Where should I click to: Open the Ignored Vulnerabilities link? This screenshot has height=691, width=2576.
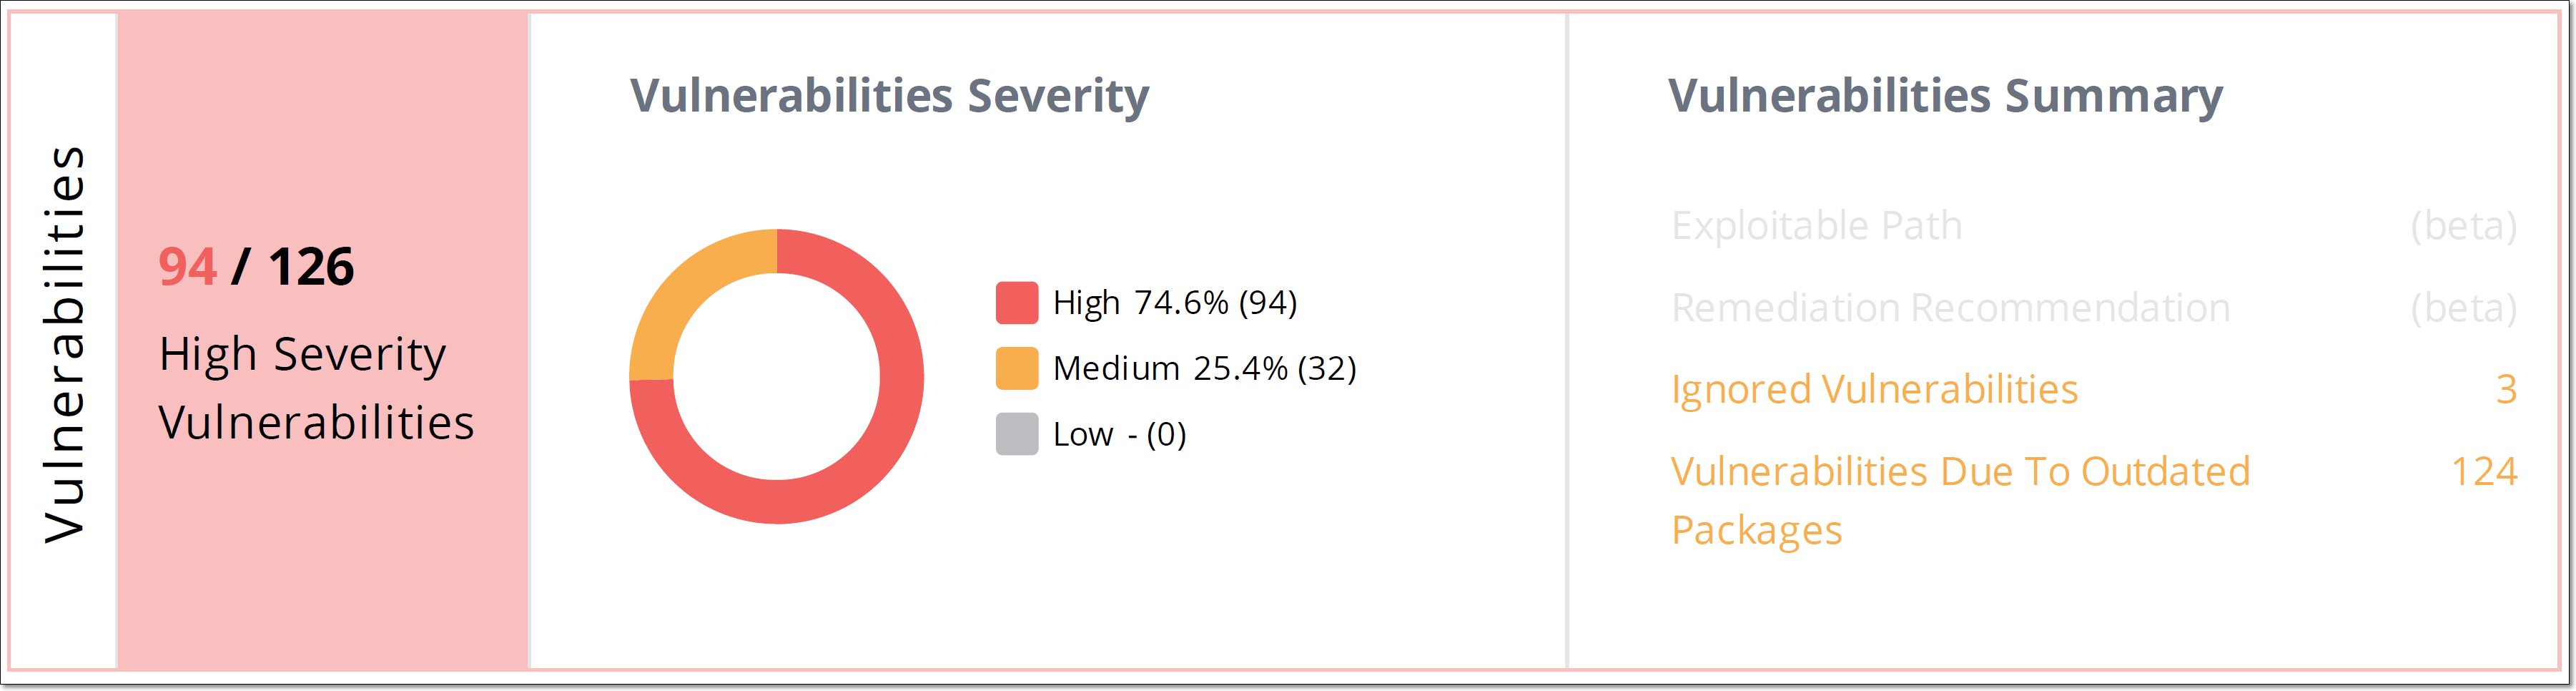pyautogui.click(x=1874, y=389)
